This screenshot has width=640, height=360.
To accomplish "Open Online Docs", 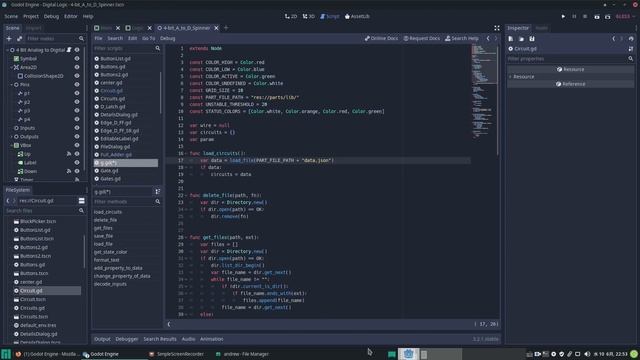I will pyautogui.click(x=381, y=38).
